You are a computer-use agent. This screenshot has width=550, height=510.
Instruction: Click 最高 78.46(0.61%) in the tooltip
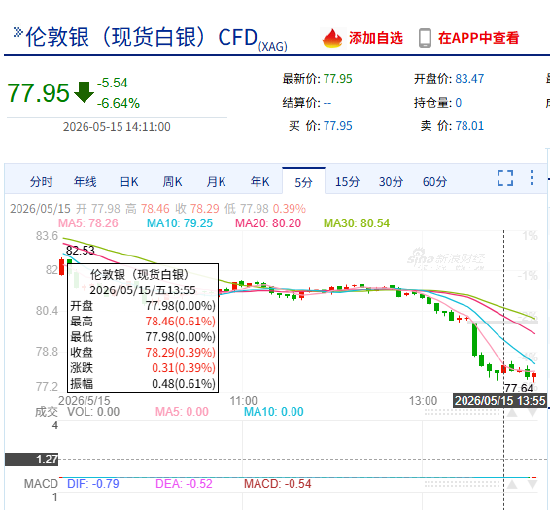[x=143, y=321]
